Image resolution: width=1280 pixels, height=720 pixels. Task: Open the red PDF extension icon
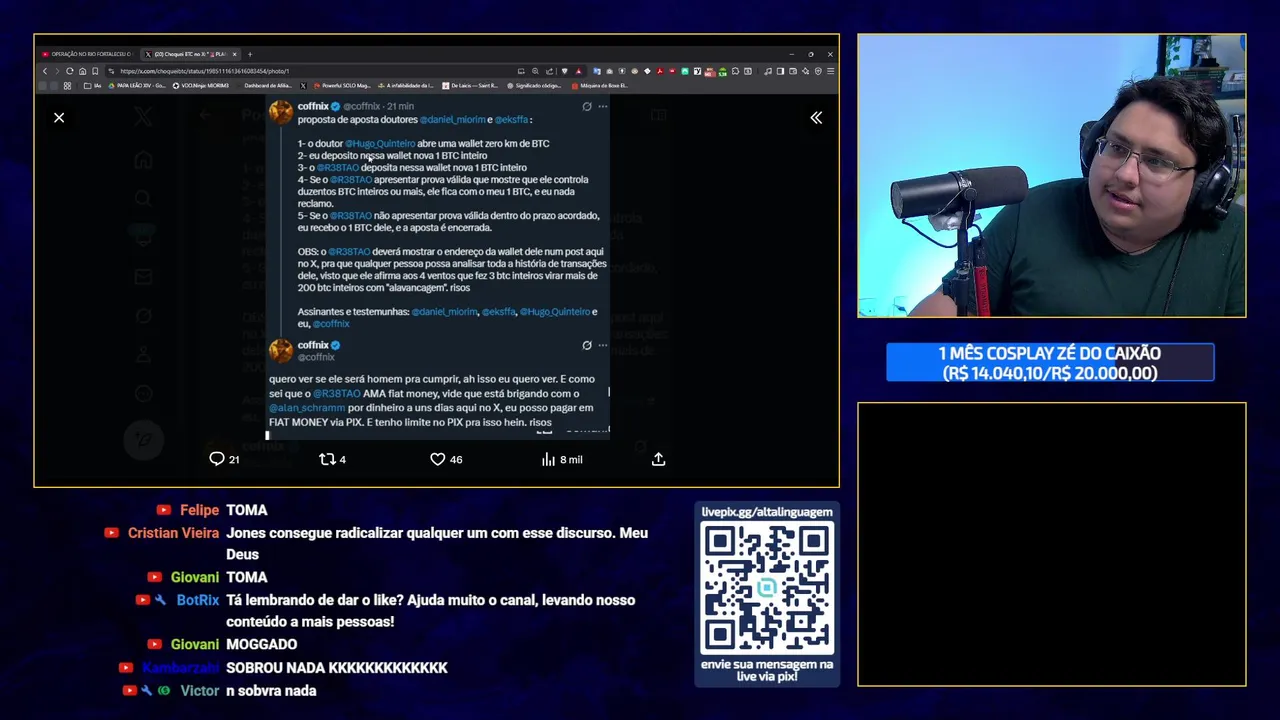(x=660, y=71)
